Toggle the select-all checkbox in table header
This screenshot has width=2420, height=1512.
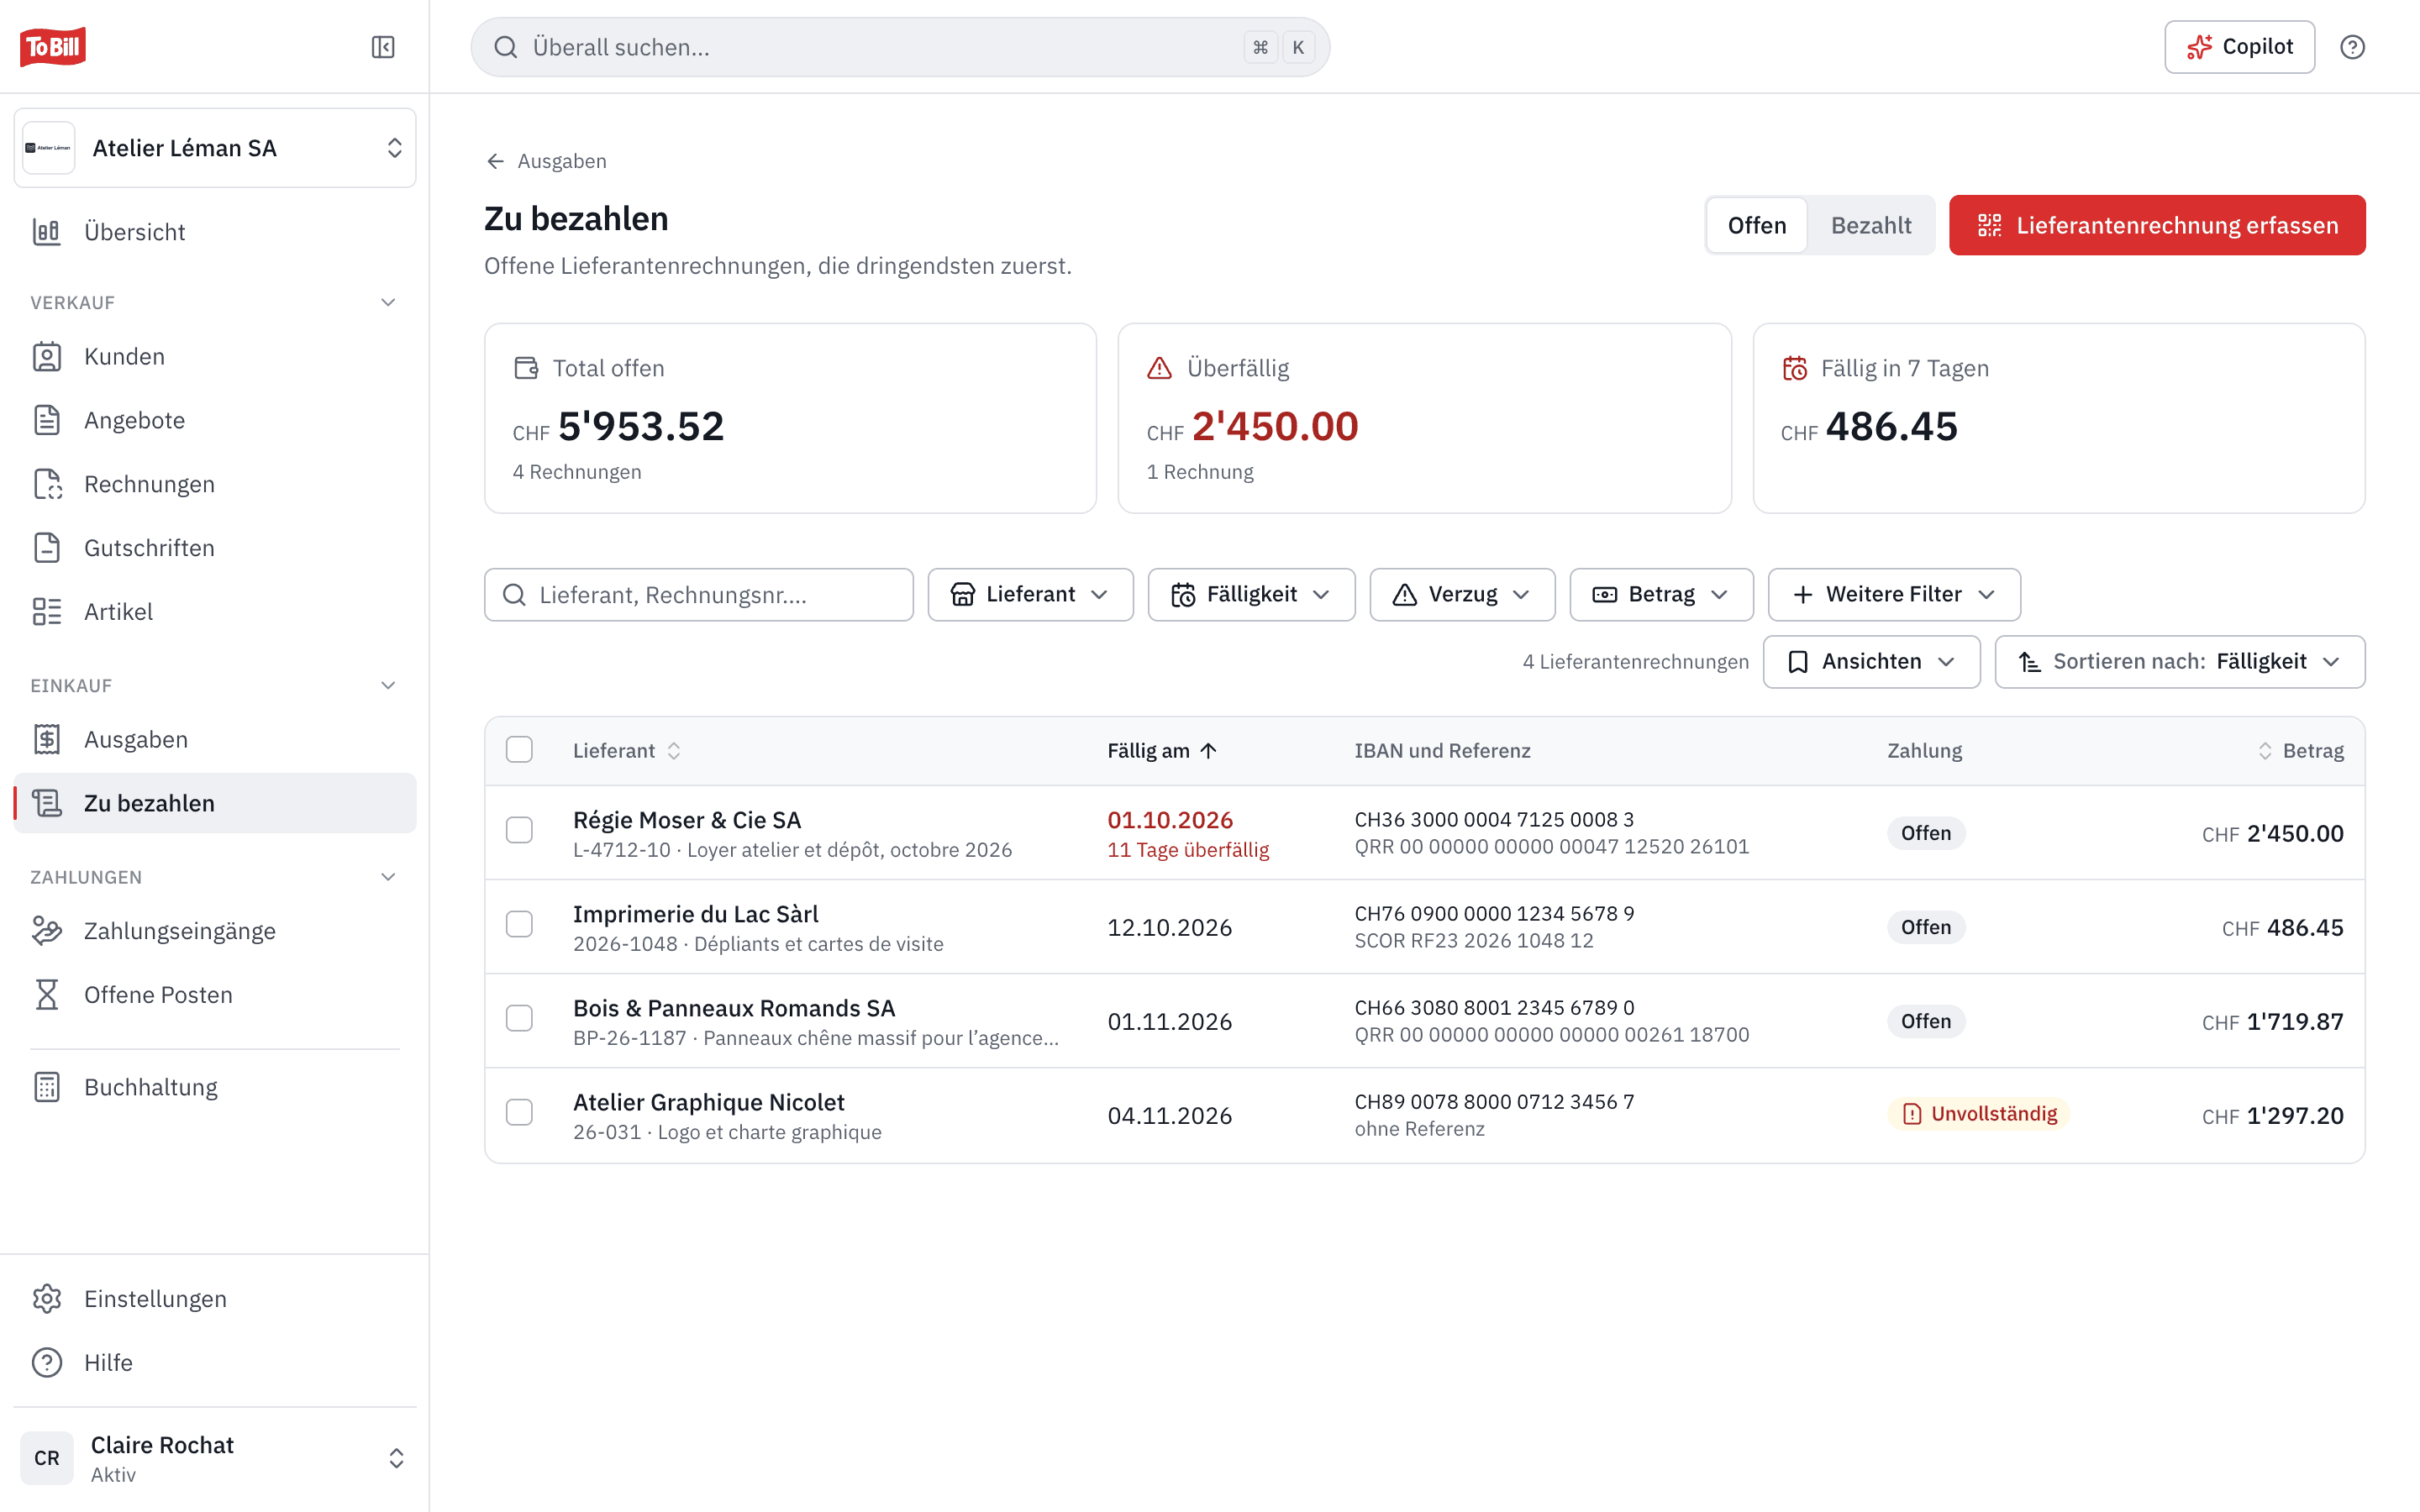point(519,750)
